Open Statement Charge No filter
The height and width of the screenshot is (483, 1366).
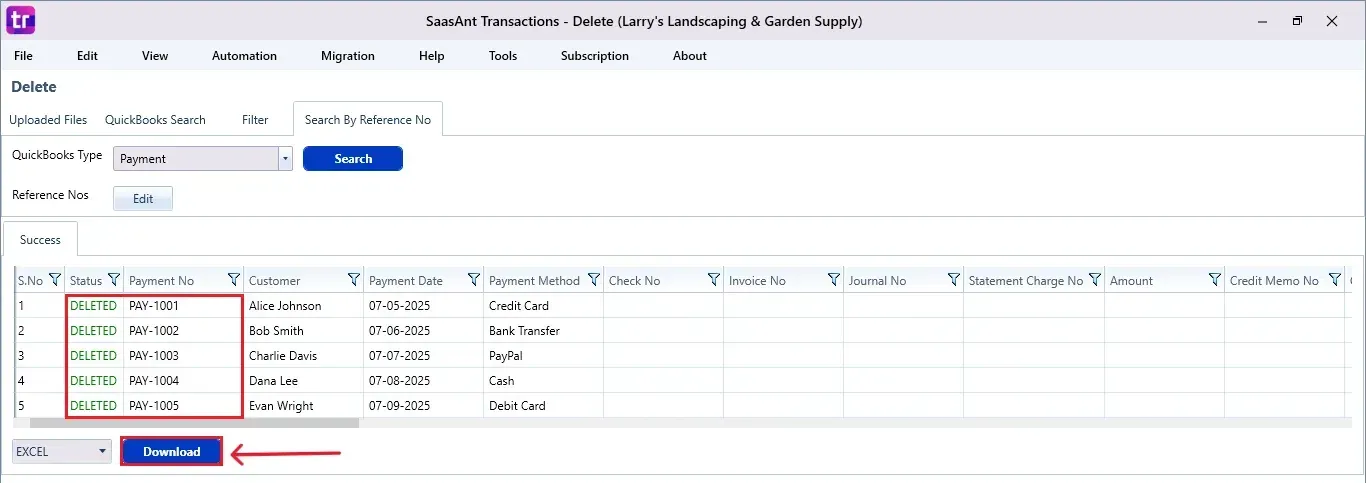click(1095, 280)
